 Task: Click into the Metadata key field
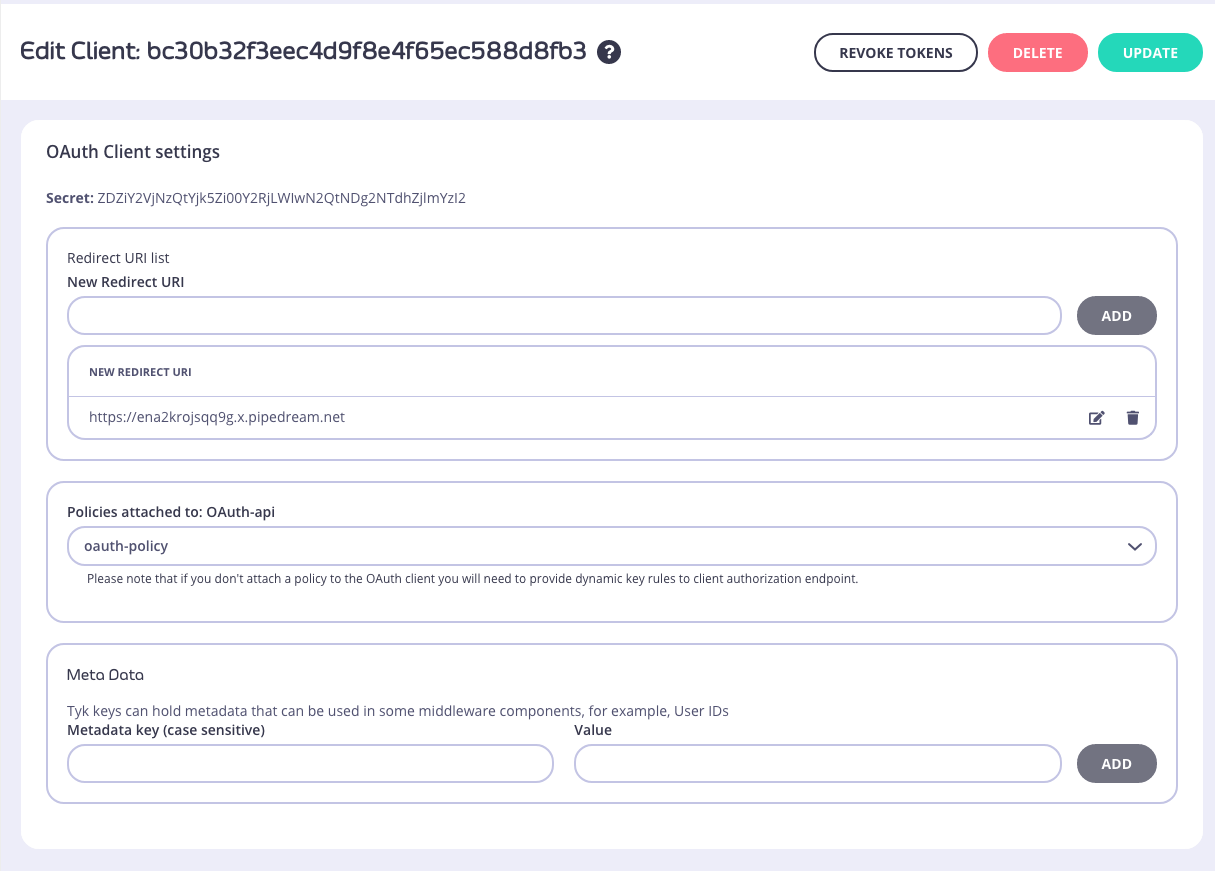point(310,764)
